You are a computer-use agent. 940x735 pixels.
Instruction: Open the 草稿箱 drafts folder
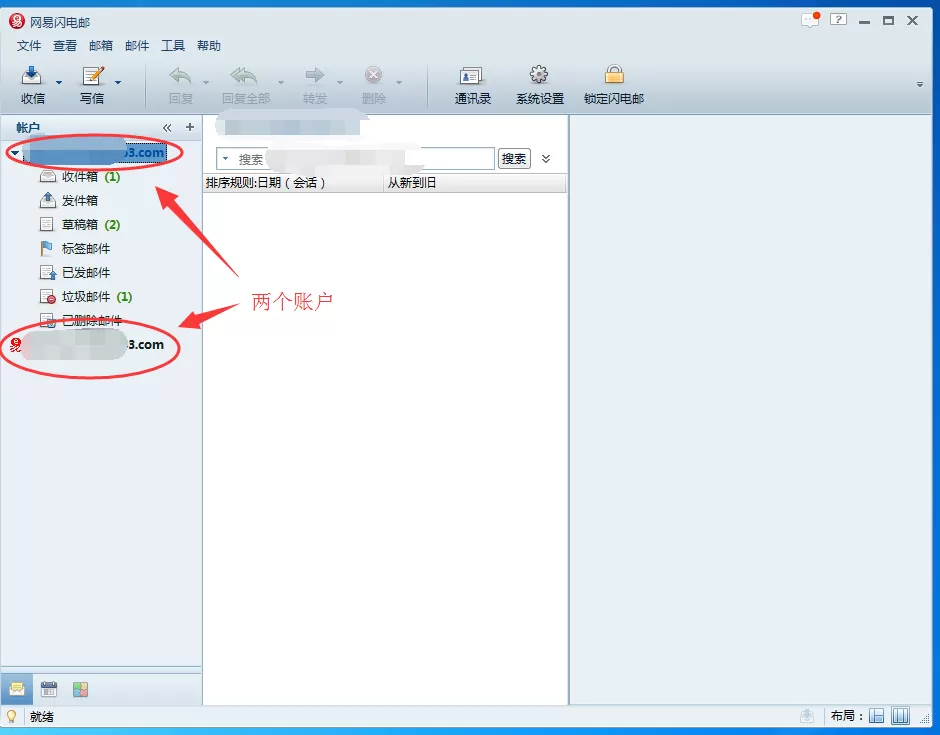(x=80, y=224)
